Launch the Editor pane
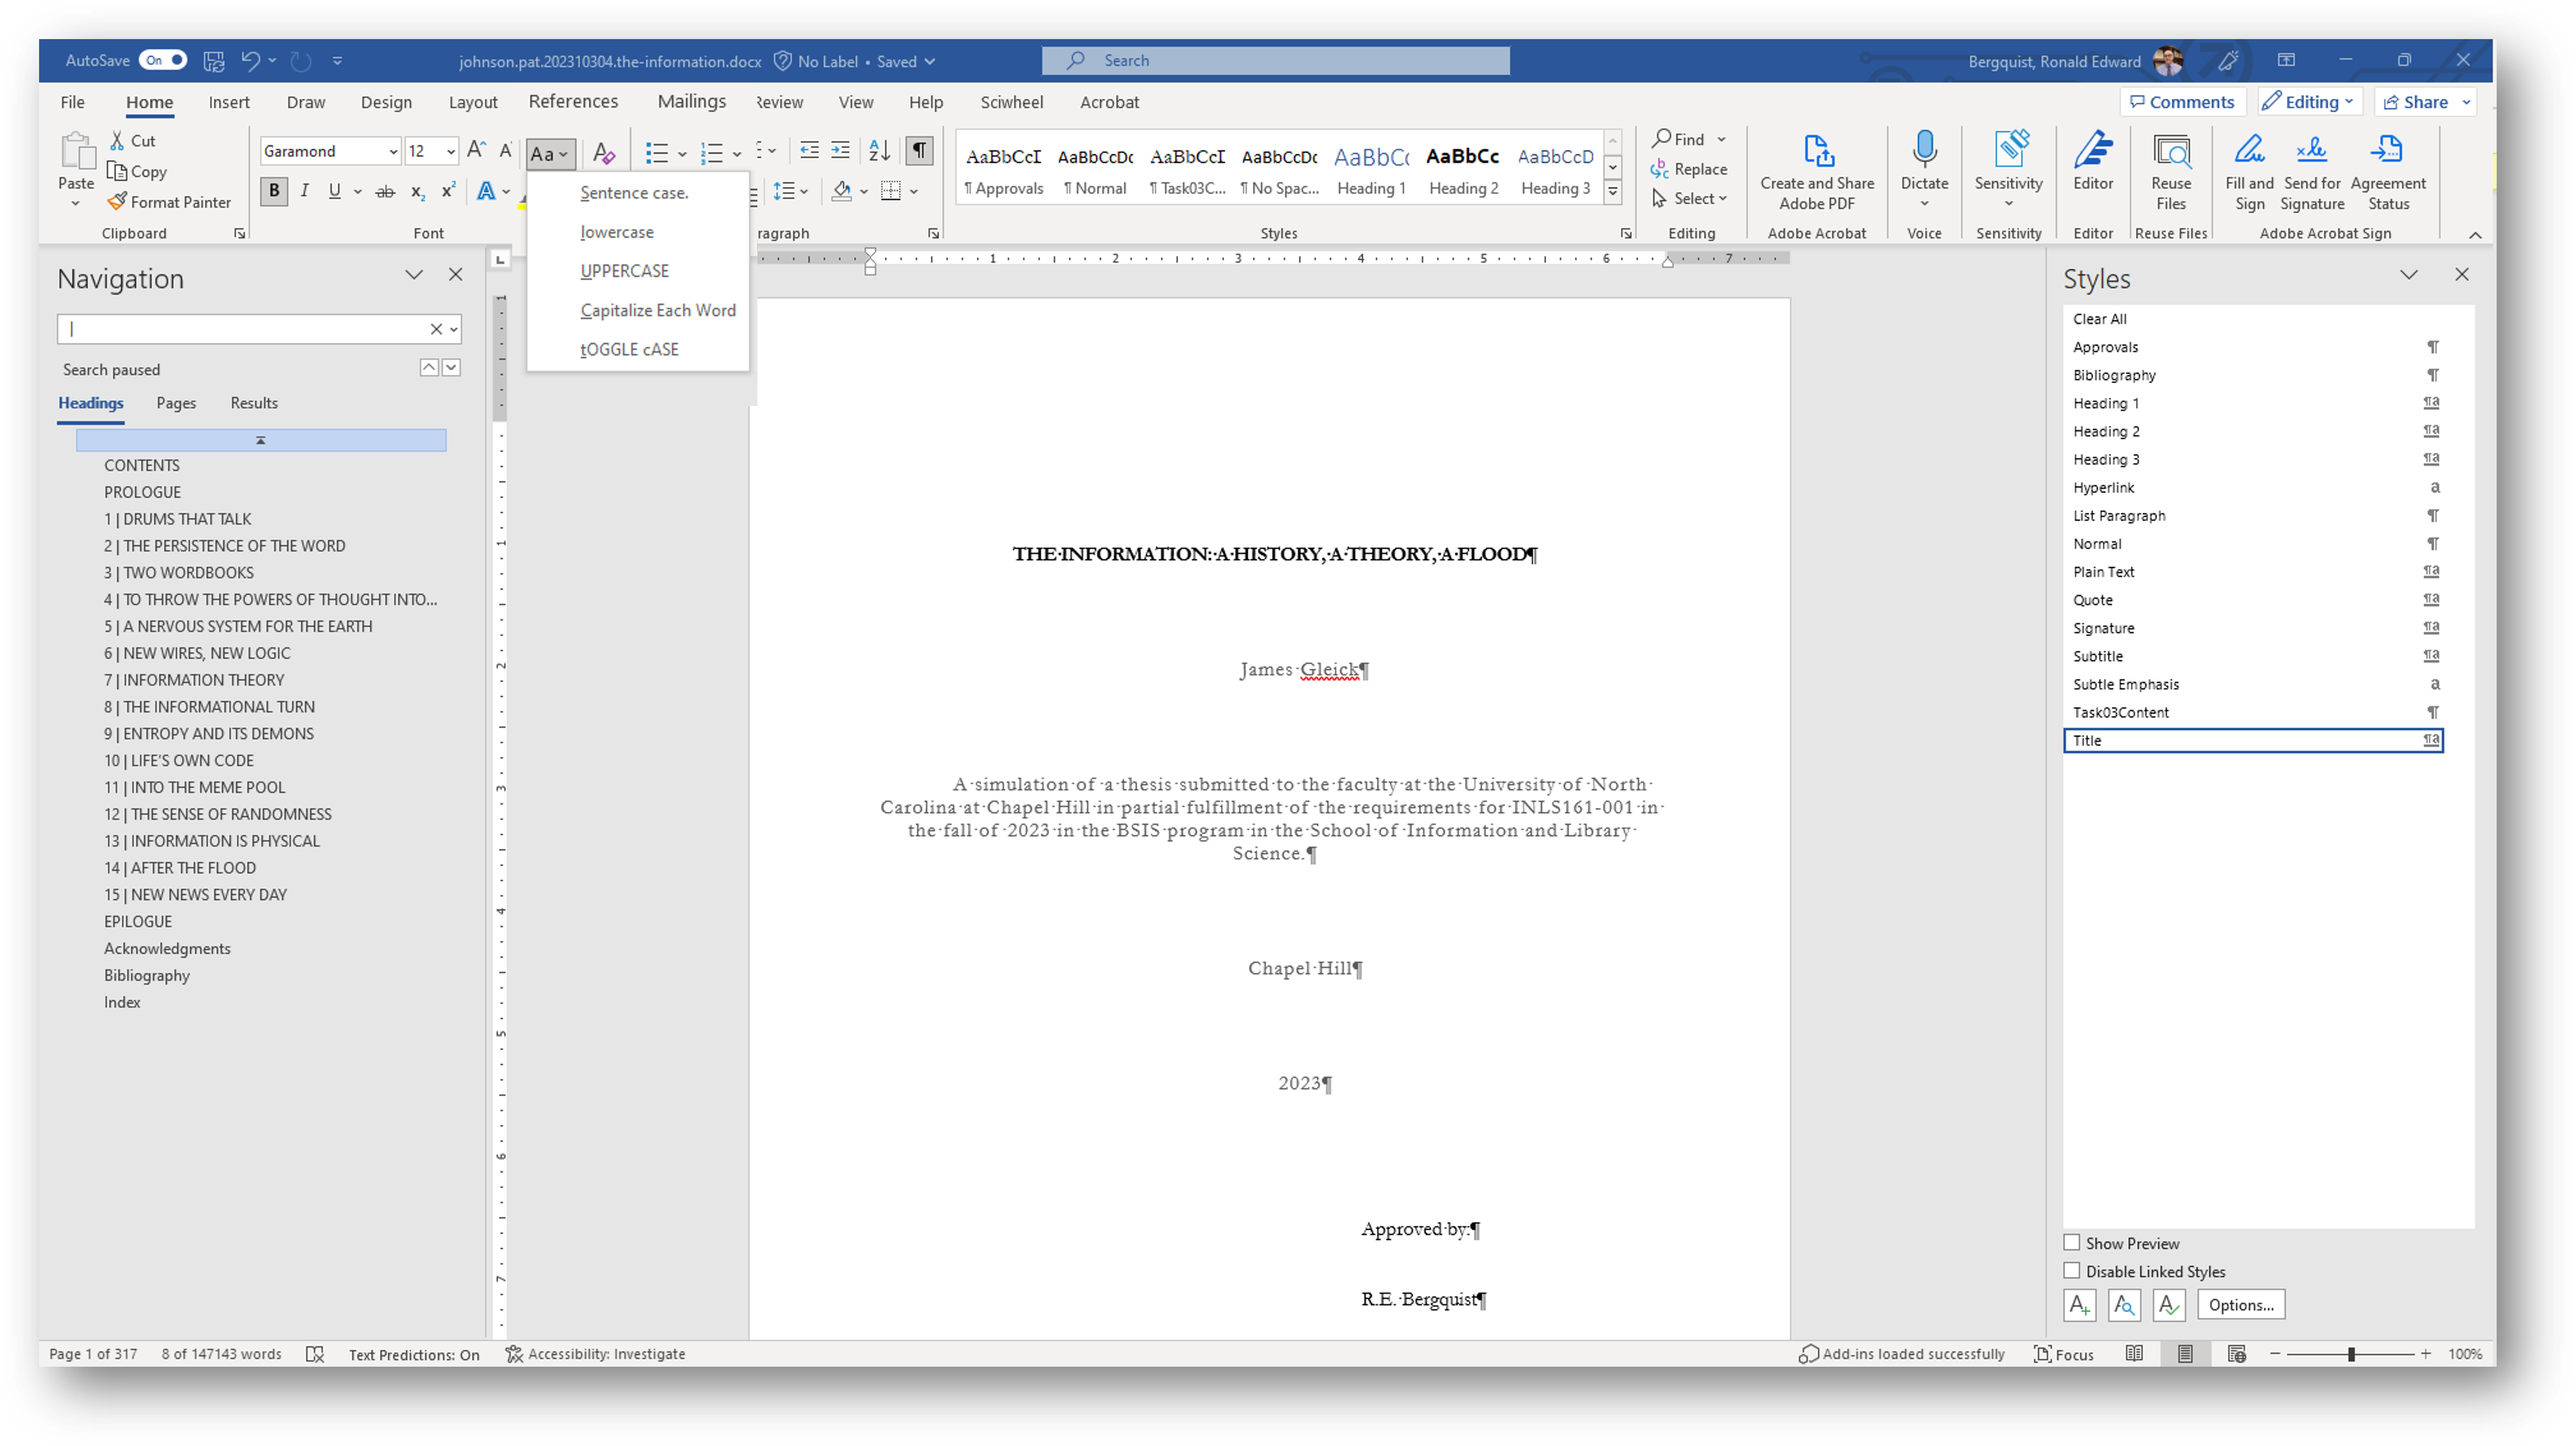 2093,165
